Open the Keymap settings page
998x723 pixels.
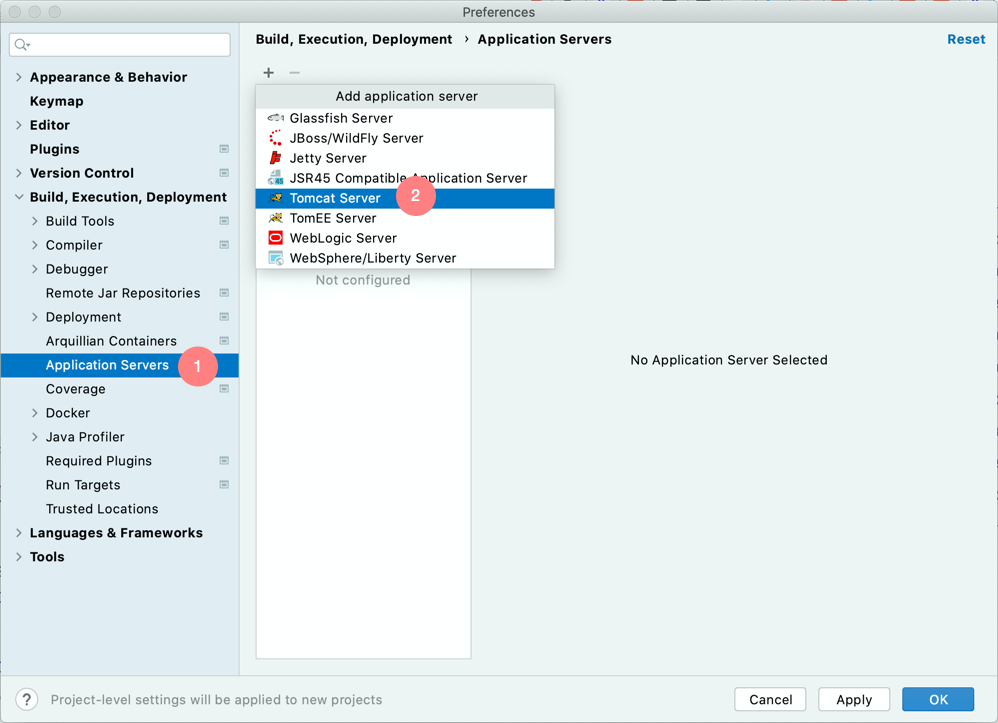(x=57, y=101)
